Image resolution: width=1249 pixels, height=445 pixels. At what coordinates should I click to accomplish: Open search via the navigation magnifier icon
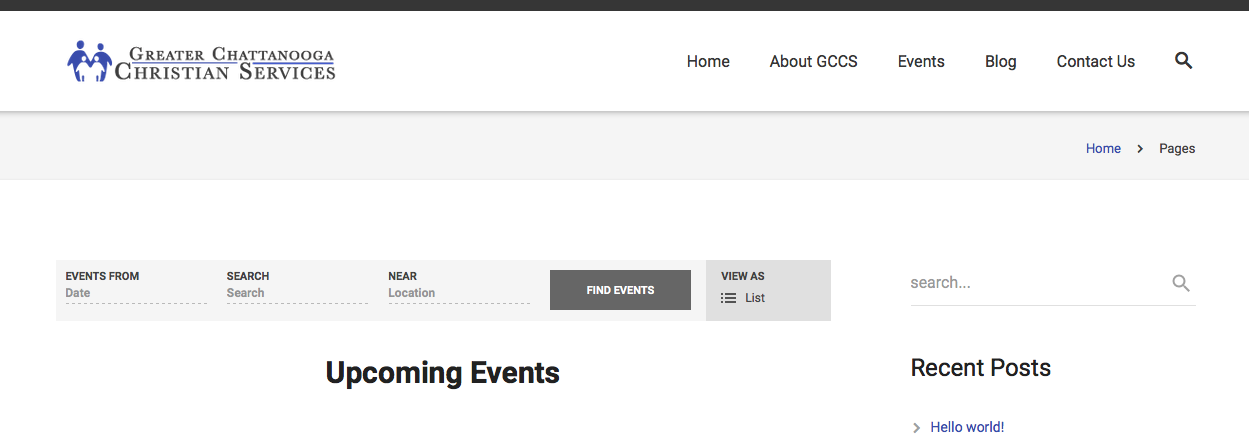click(1183, 61)
